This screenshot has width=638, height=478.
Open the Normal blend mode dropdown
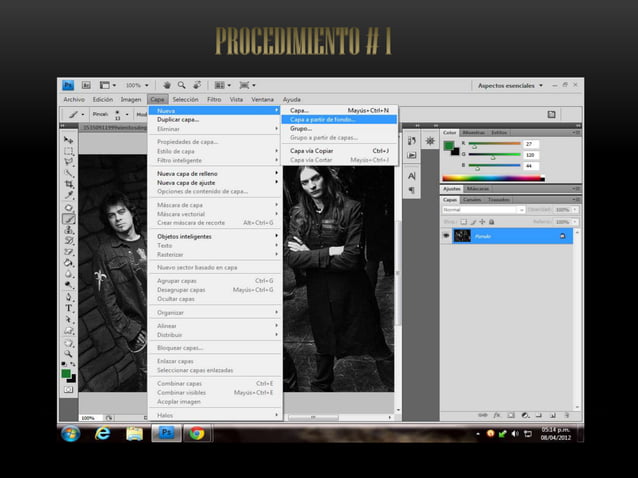[x=483, y=210]
